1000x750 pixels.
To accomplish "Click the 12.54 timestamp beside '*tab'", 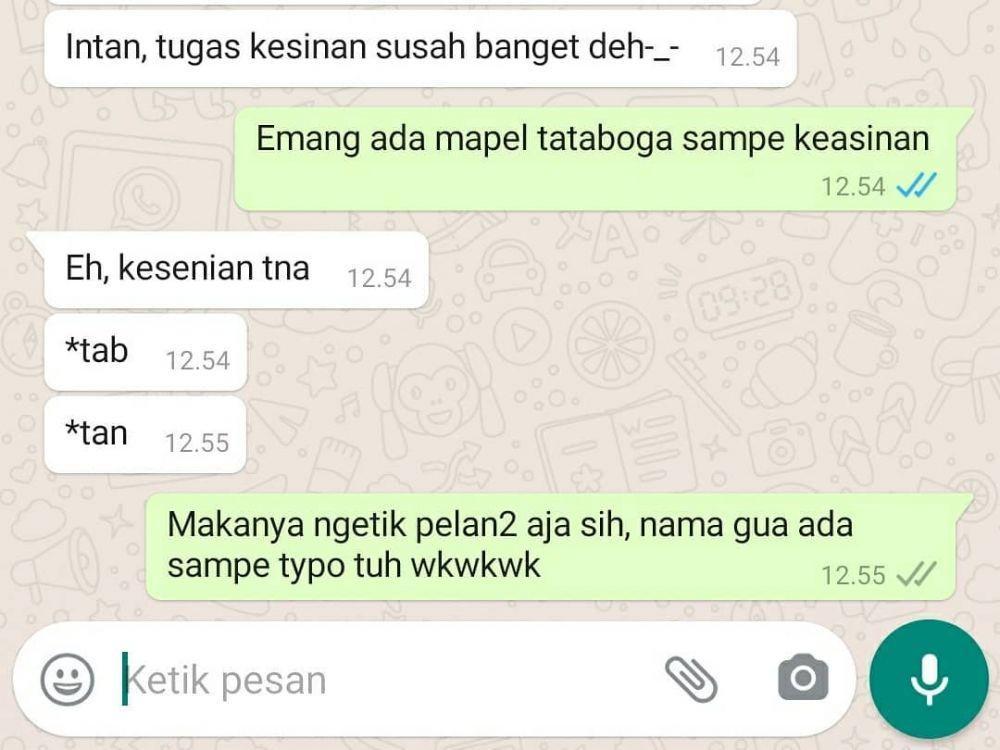I will pyautogui.click(x=198, y=361).
